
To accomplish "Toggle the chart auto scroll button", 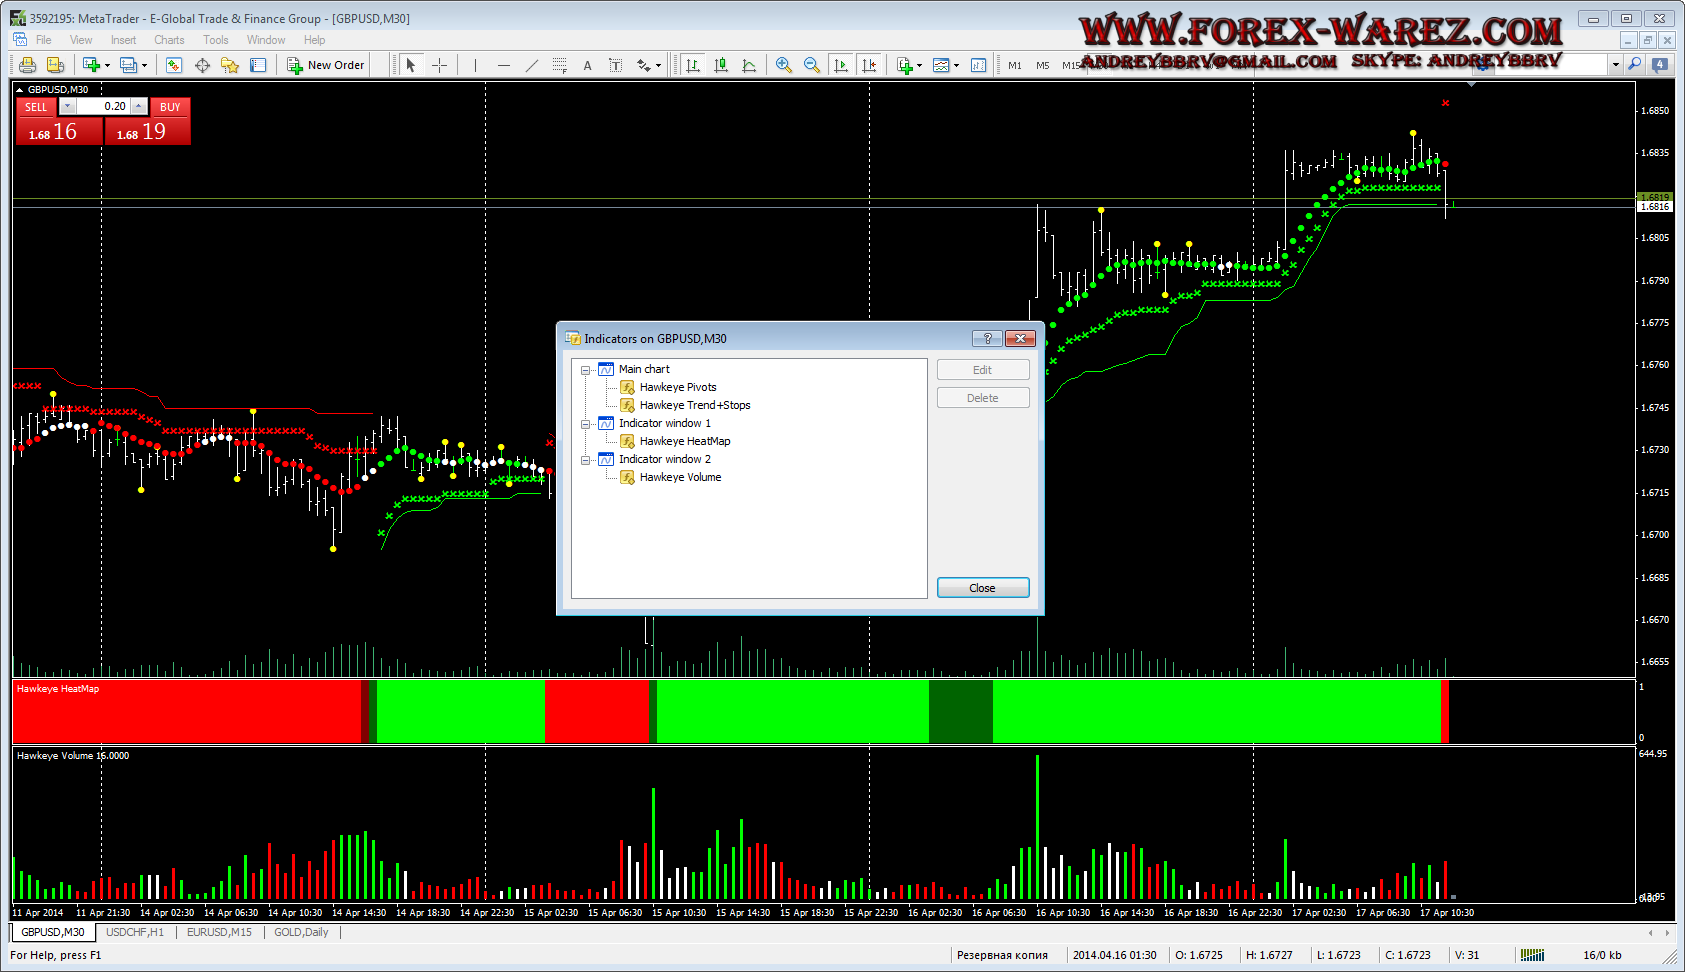I will tap(841, 65).
